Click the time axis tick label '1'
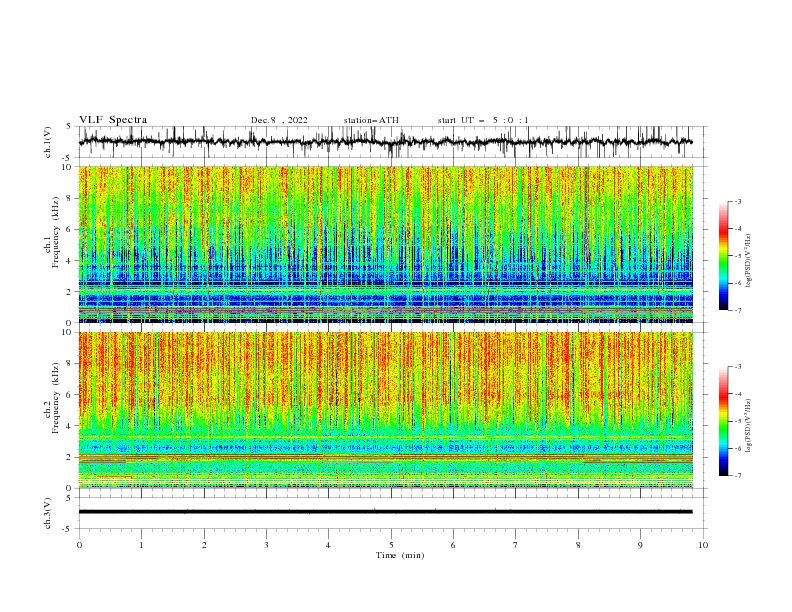Viewport: 792px width, 612px height. coord(142,545)
